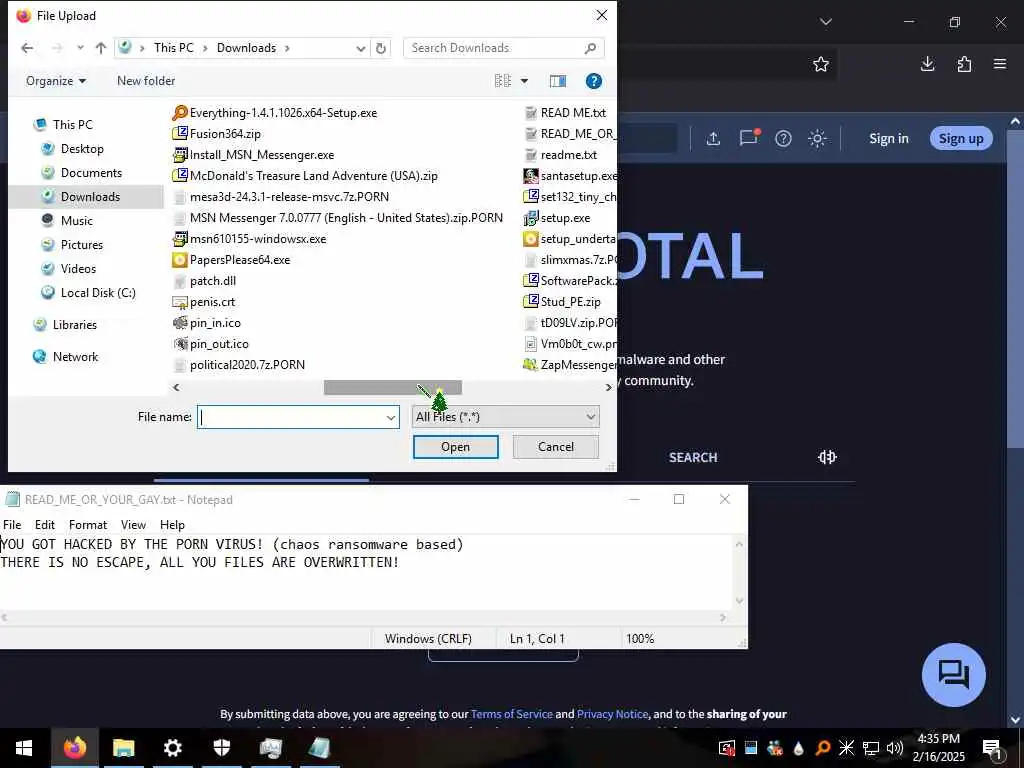Go back in File Upload dialog
Viewport: 1024px width, 768px height.
click(27, 48)
